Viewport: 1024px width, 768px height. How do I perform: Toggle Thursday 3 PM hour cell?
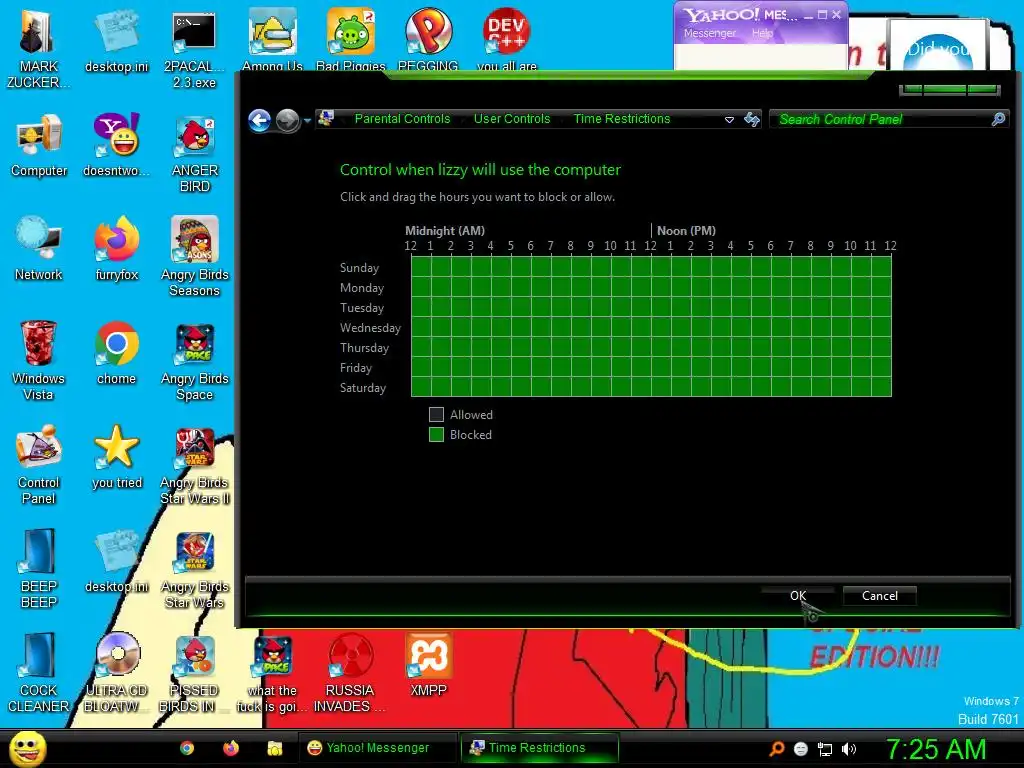pyautogui.click(x=722, y=347)
